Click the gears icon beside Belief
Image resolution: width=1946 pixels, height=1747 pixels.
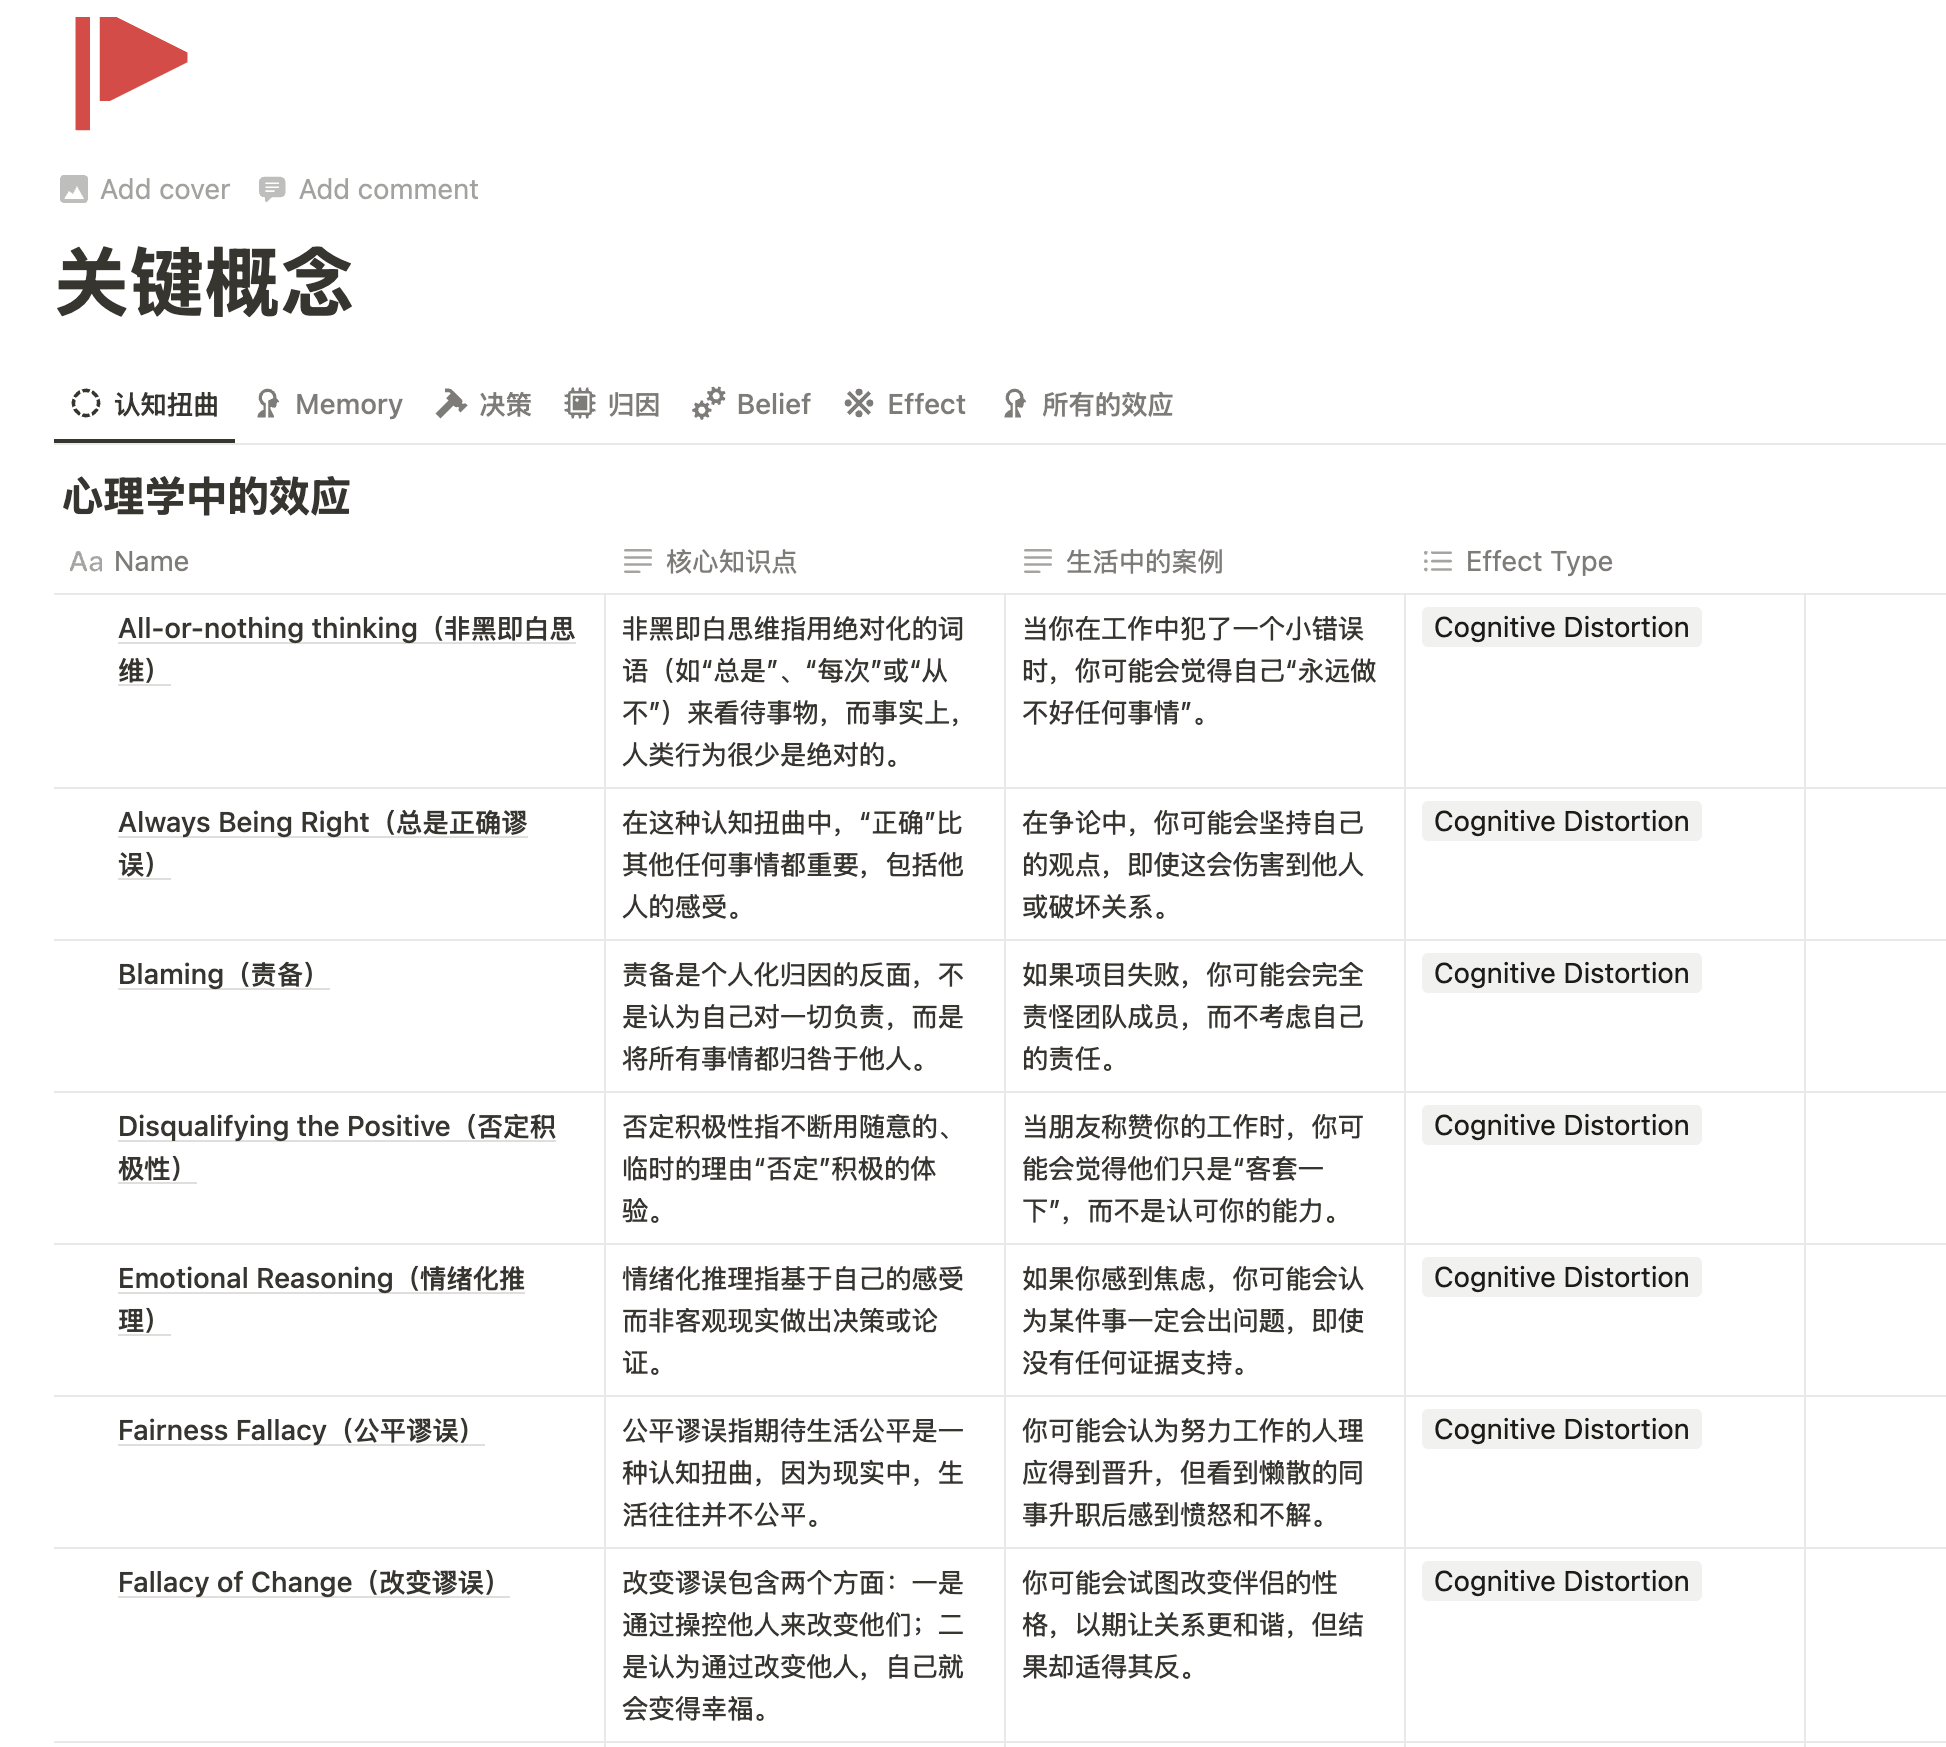pos(708,404)
